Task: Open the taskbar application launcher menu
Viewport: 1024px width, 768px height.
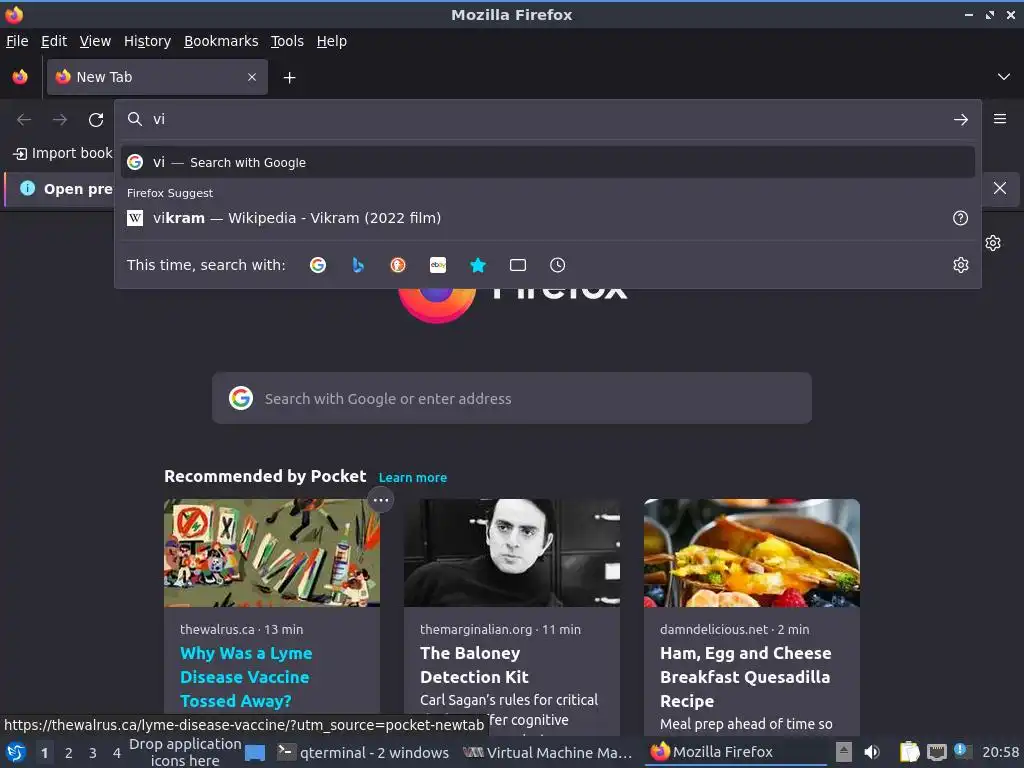Action: (16, 753)
